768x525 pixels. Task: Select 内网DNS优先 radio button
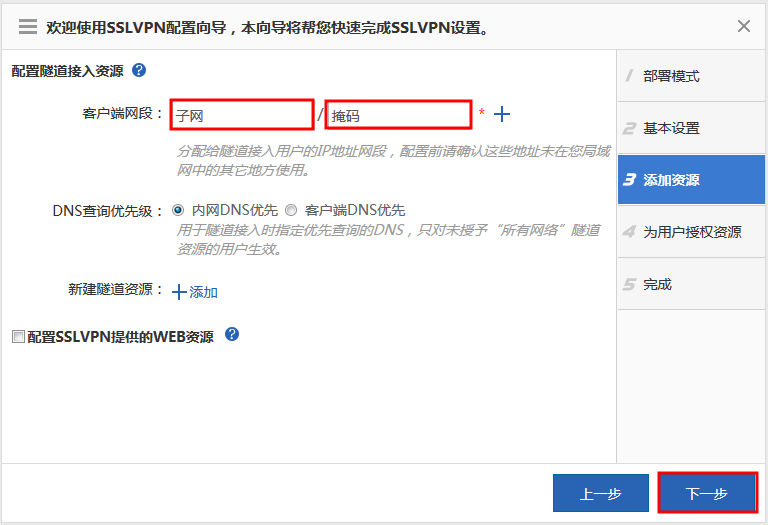coord(178,210)
